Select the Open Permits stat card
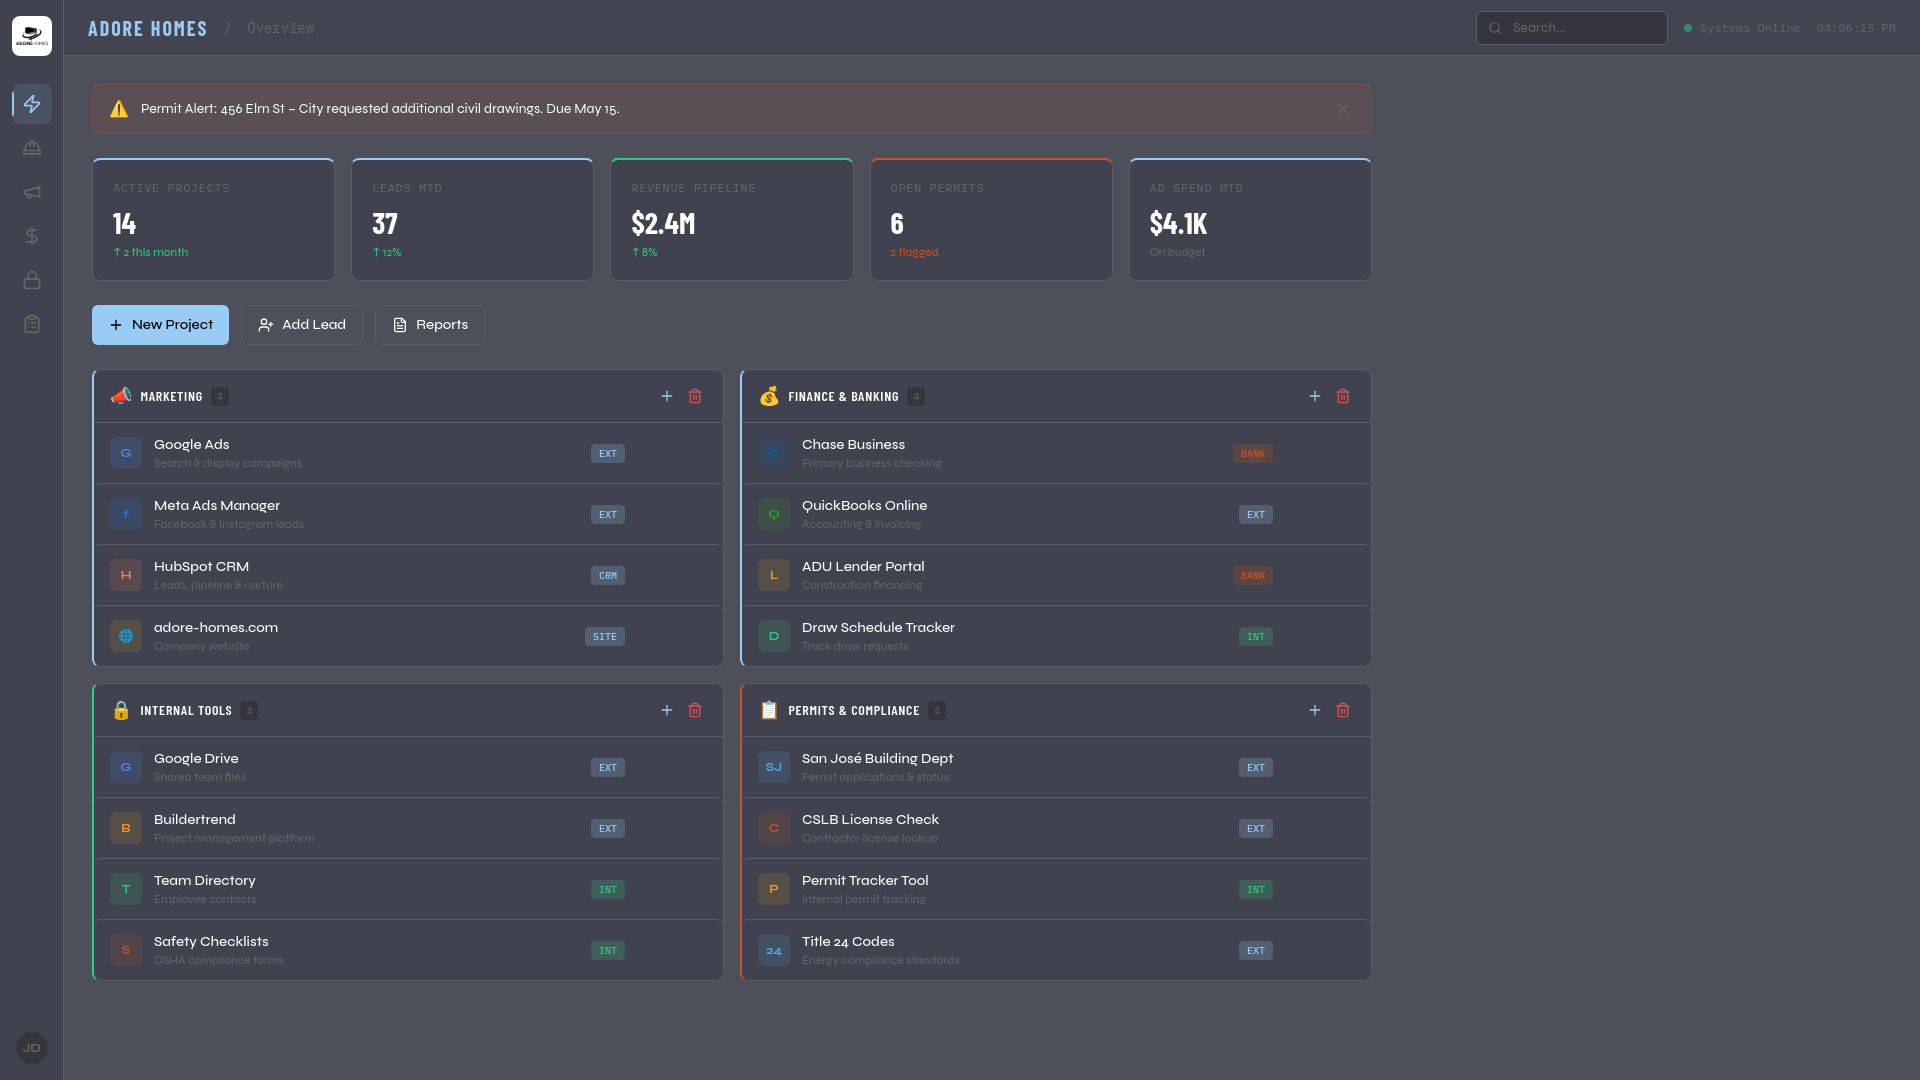 coord(991,219)
